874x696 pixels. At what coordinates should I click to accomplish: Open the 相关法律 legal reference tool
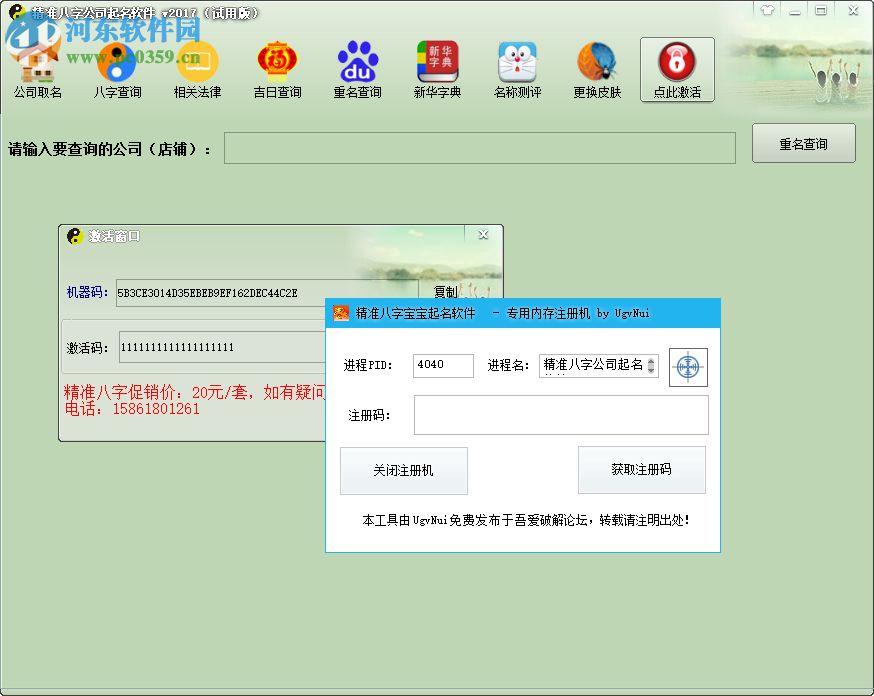(x=197, y=68)
